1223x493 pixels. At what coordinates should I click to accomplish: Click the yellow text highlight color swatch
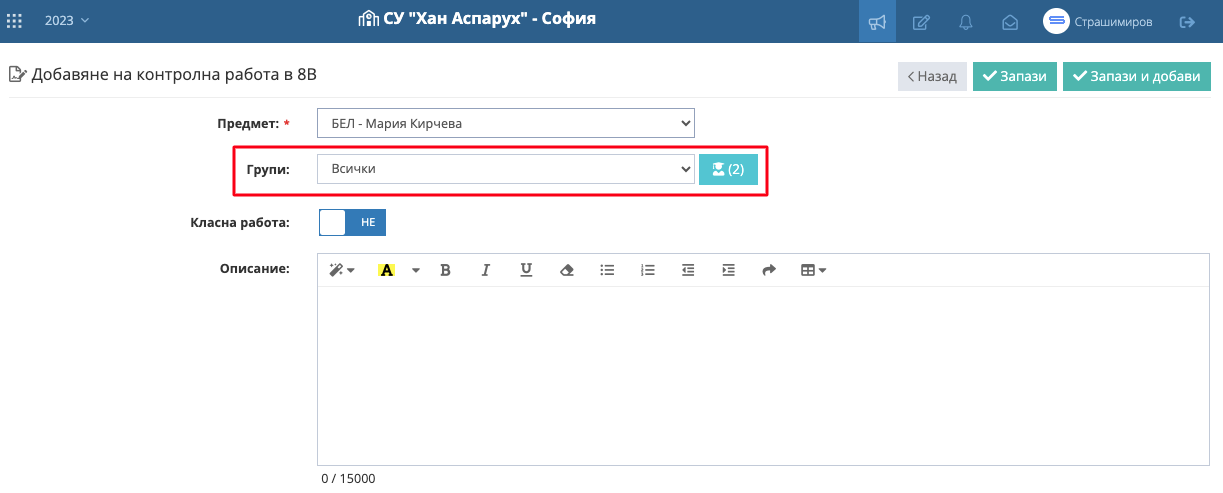(x=387, y=270)
